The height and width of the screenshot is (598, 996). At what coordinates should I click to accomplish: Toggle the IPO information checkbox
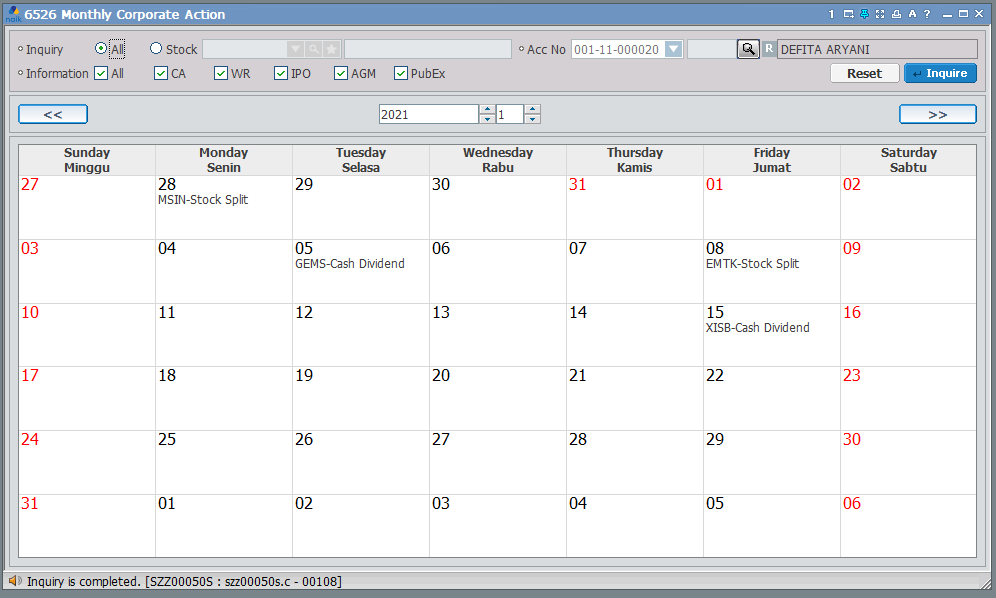tap(281, 73)
